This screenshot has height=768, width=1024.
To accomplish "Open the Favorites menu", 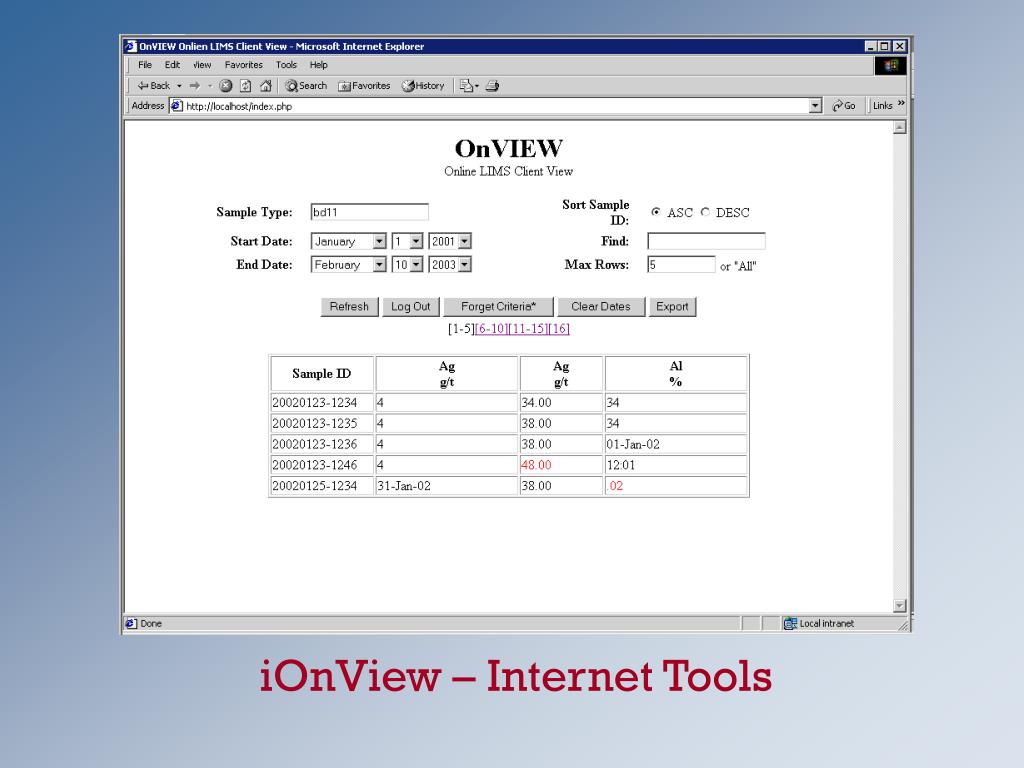I will (x=244, y=65).
